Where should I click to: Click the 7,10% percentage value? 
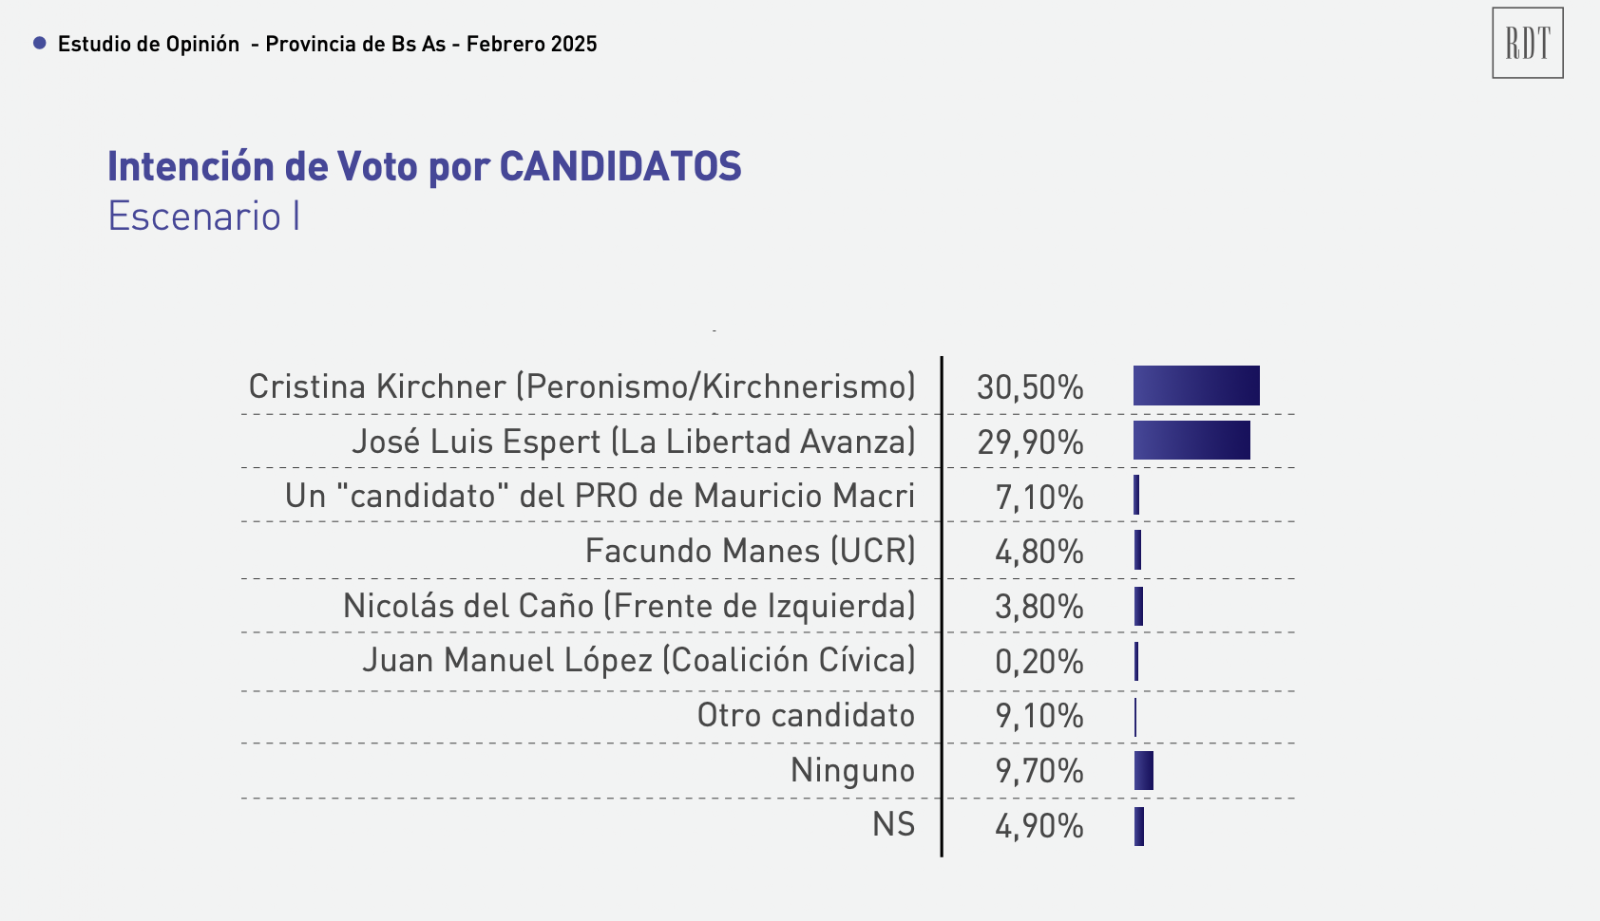click(1039, 497)
